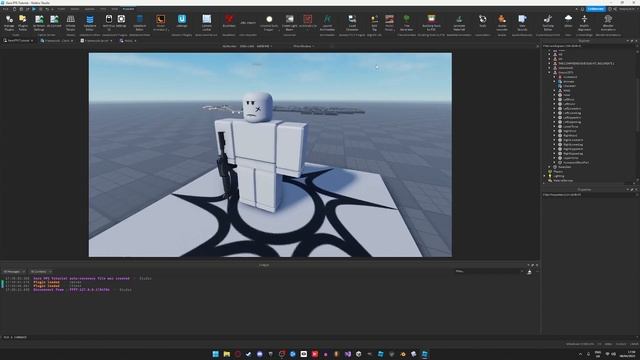Switch to the Avatar ribbon tab
640x360 pixels.
coord(89,9)
